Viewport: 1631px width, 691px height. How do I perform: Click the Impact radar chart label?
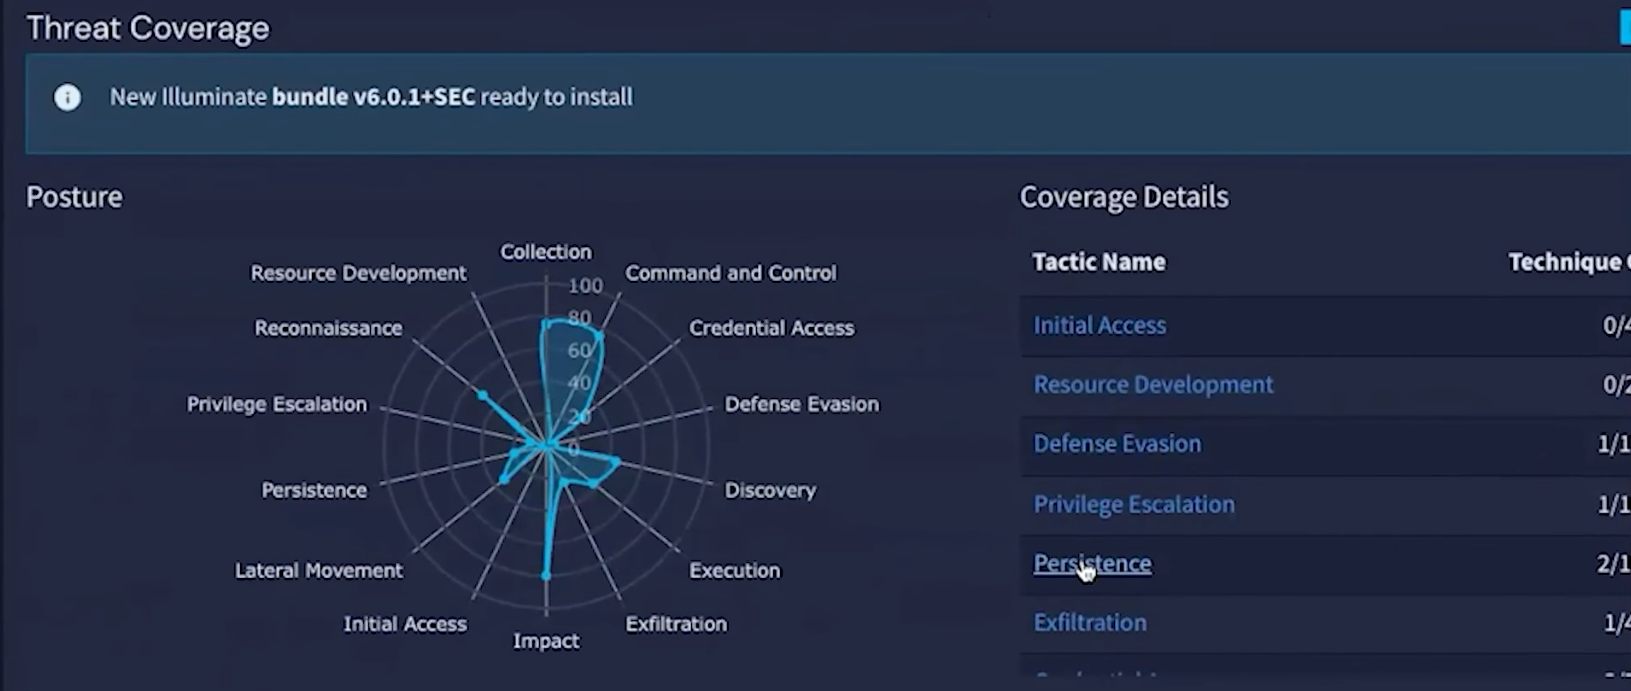click(x=546, y=641)
